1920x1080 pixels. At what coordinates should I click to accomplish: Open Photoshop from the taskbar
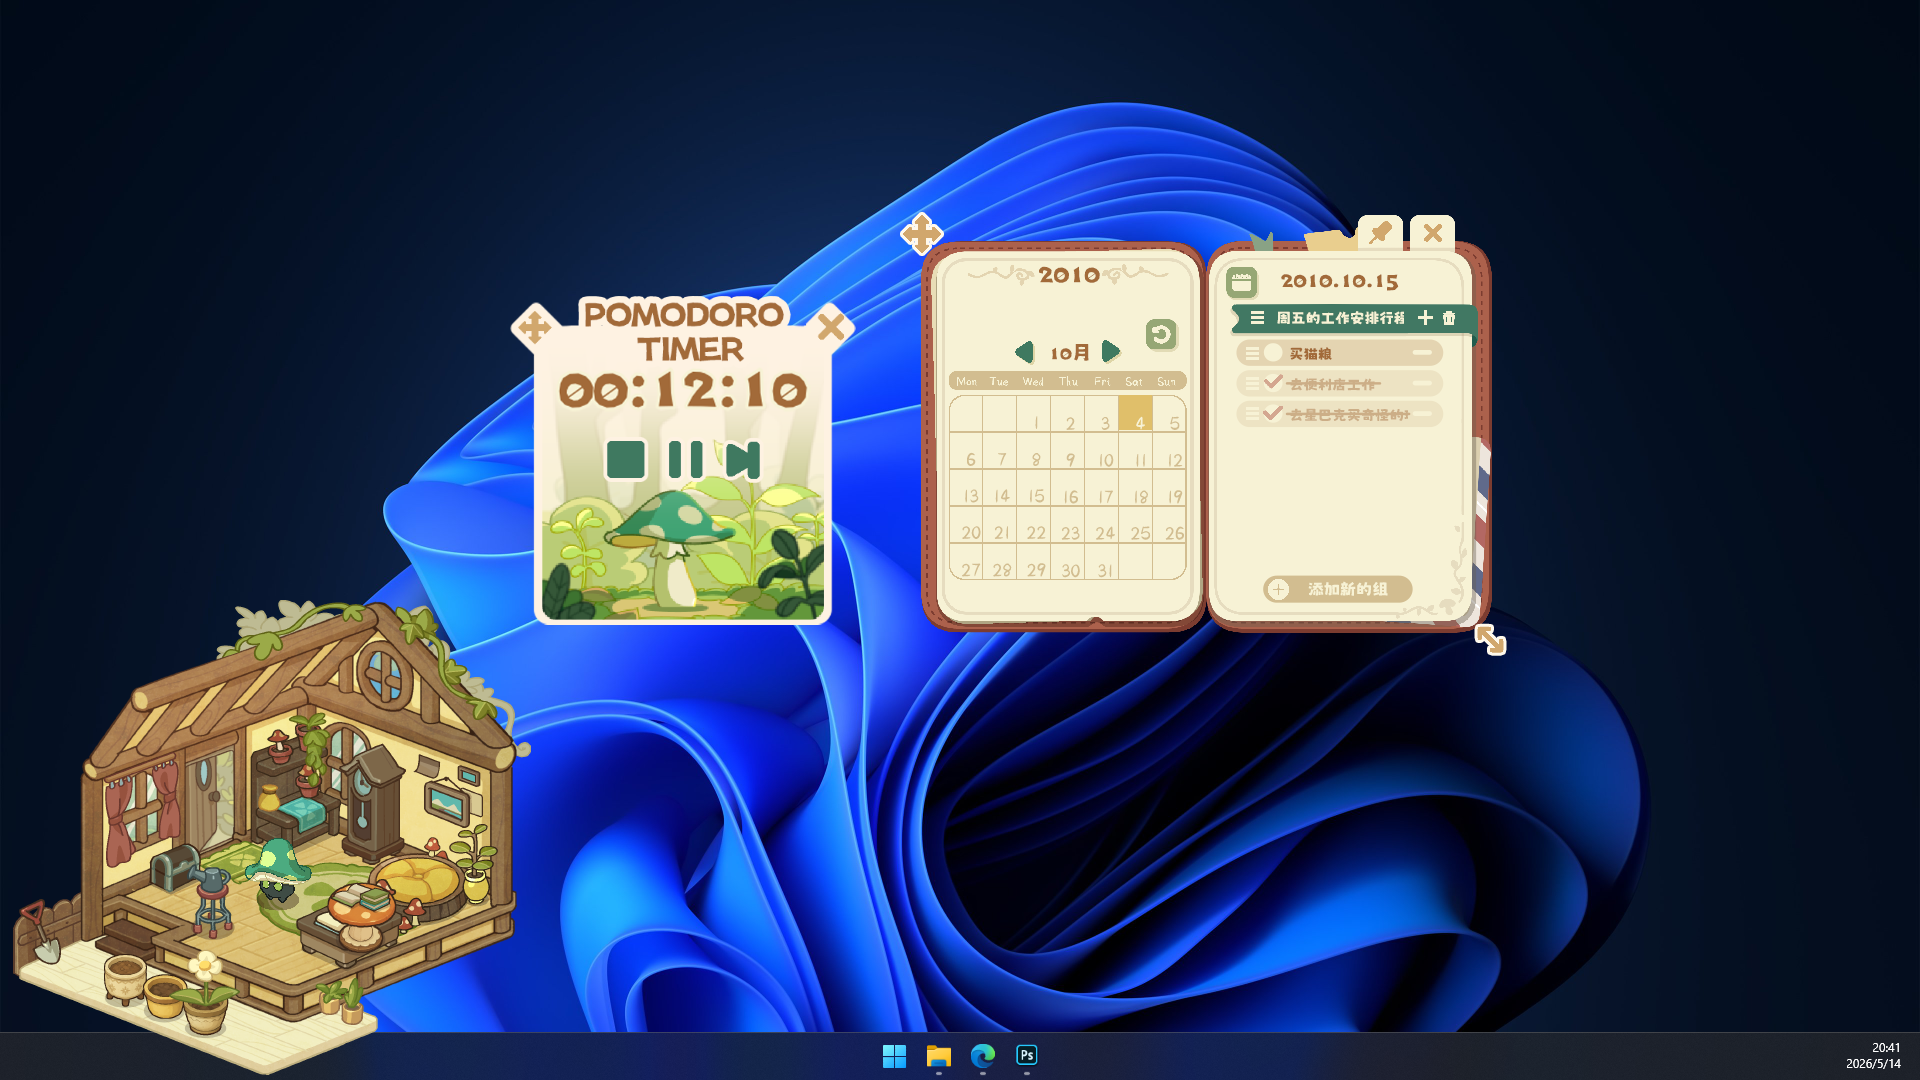point(1027,1055)
